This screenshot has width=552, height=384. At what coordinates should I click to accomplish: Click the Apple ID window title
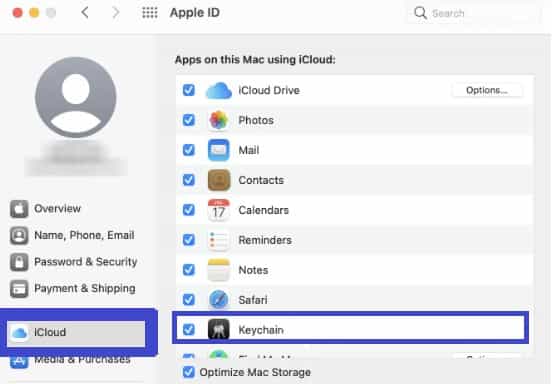[195, 13]
